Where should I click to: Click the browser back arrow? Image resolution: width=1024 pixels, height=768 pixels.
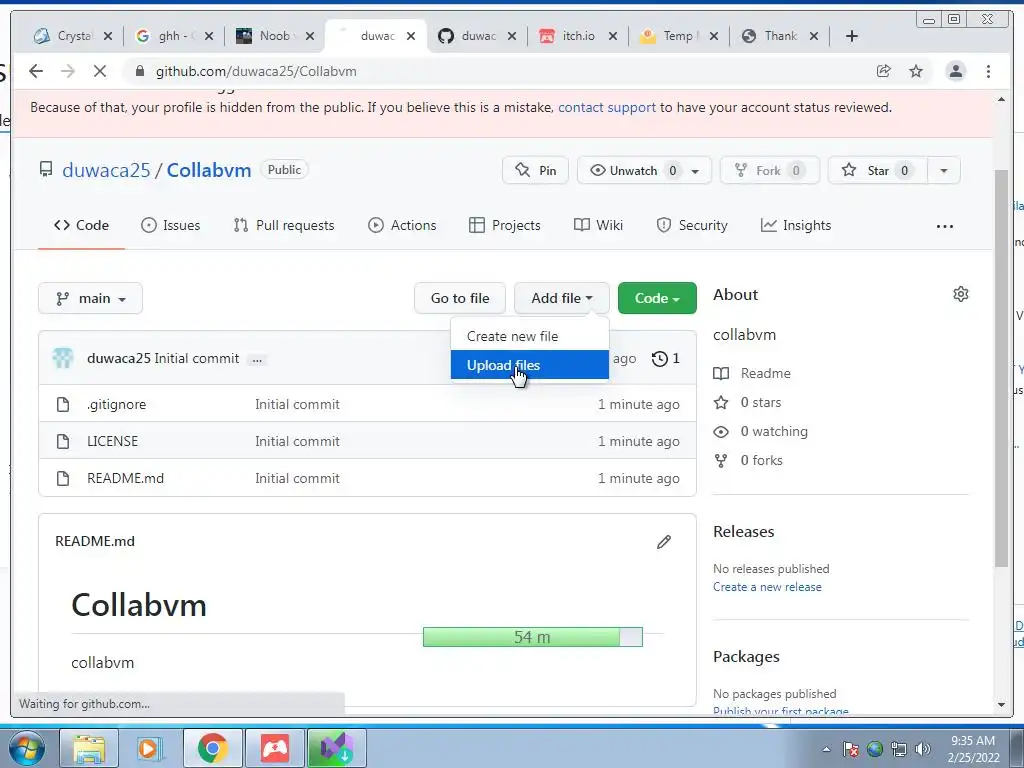36,71
